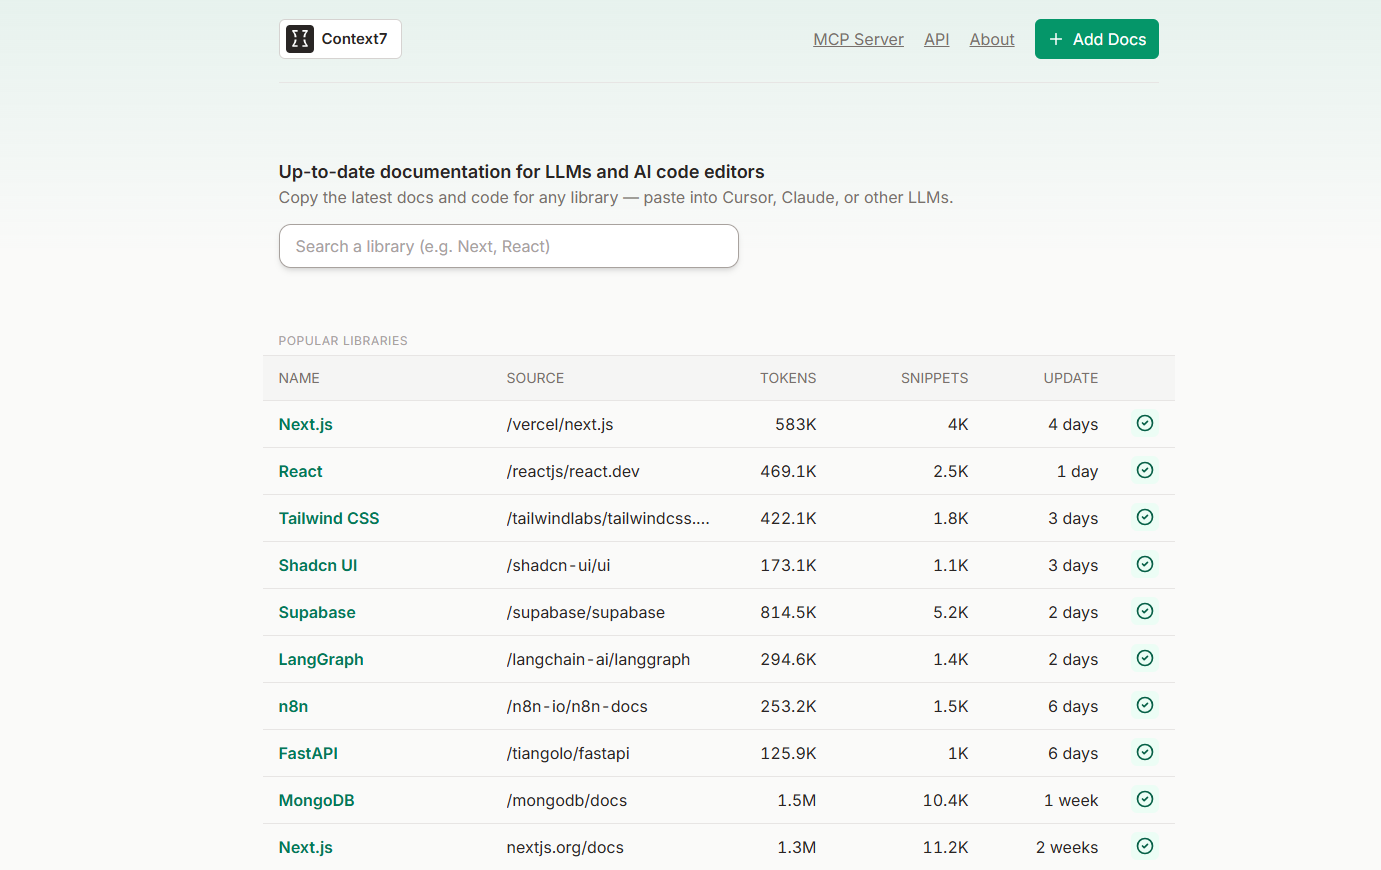Click the check icon in the Supabase row
This screenshot has height=870, width=1381.
[1145, 611]
